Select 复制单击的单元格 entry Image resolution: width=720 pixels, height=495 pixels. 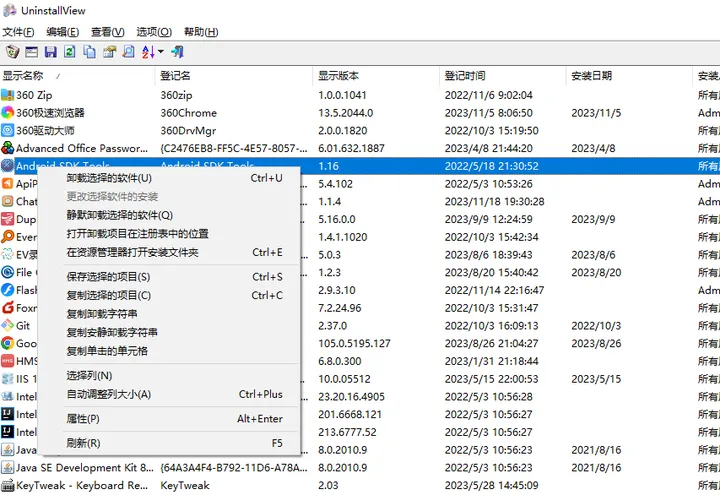169,351
